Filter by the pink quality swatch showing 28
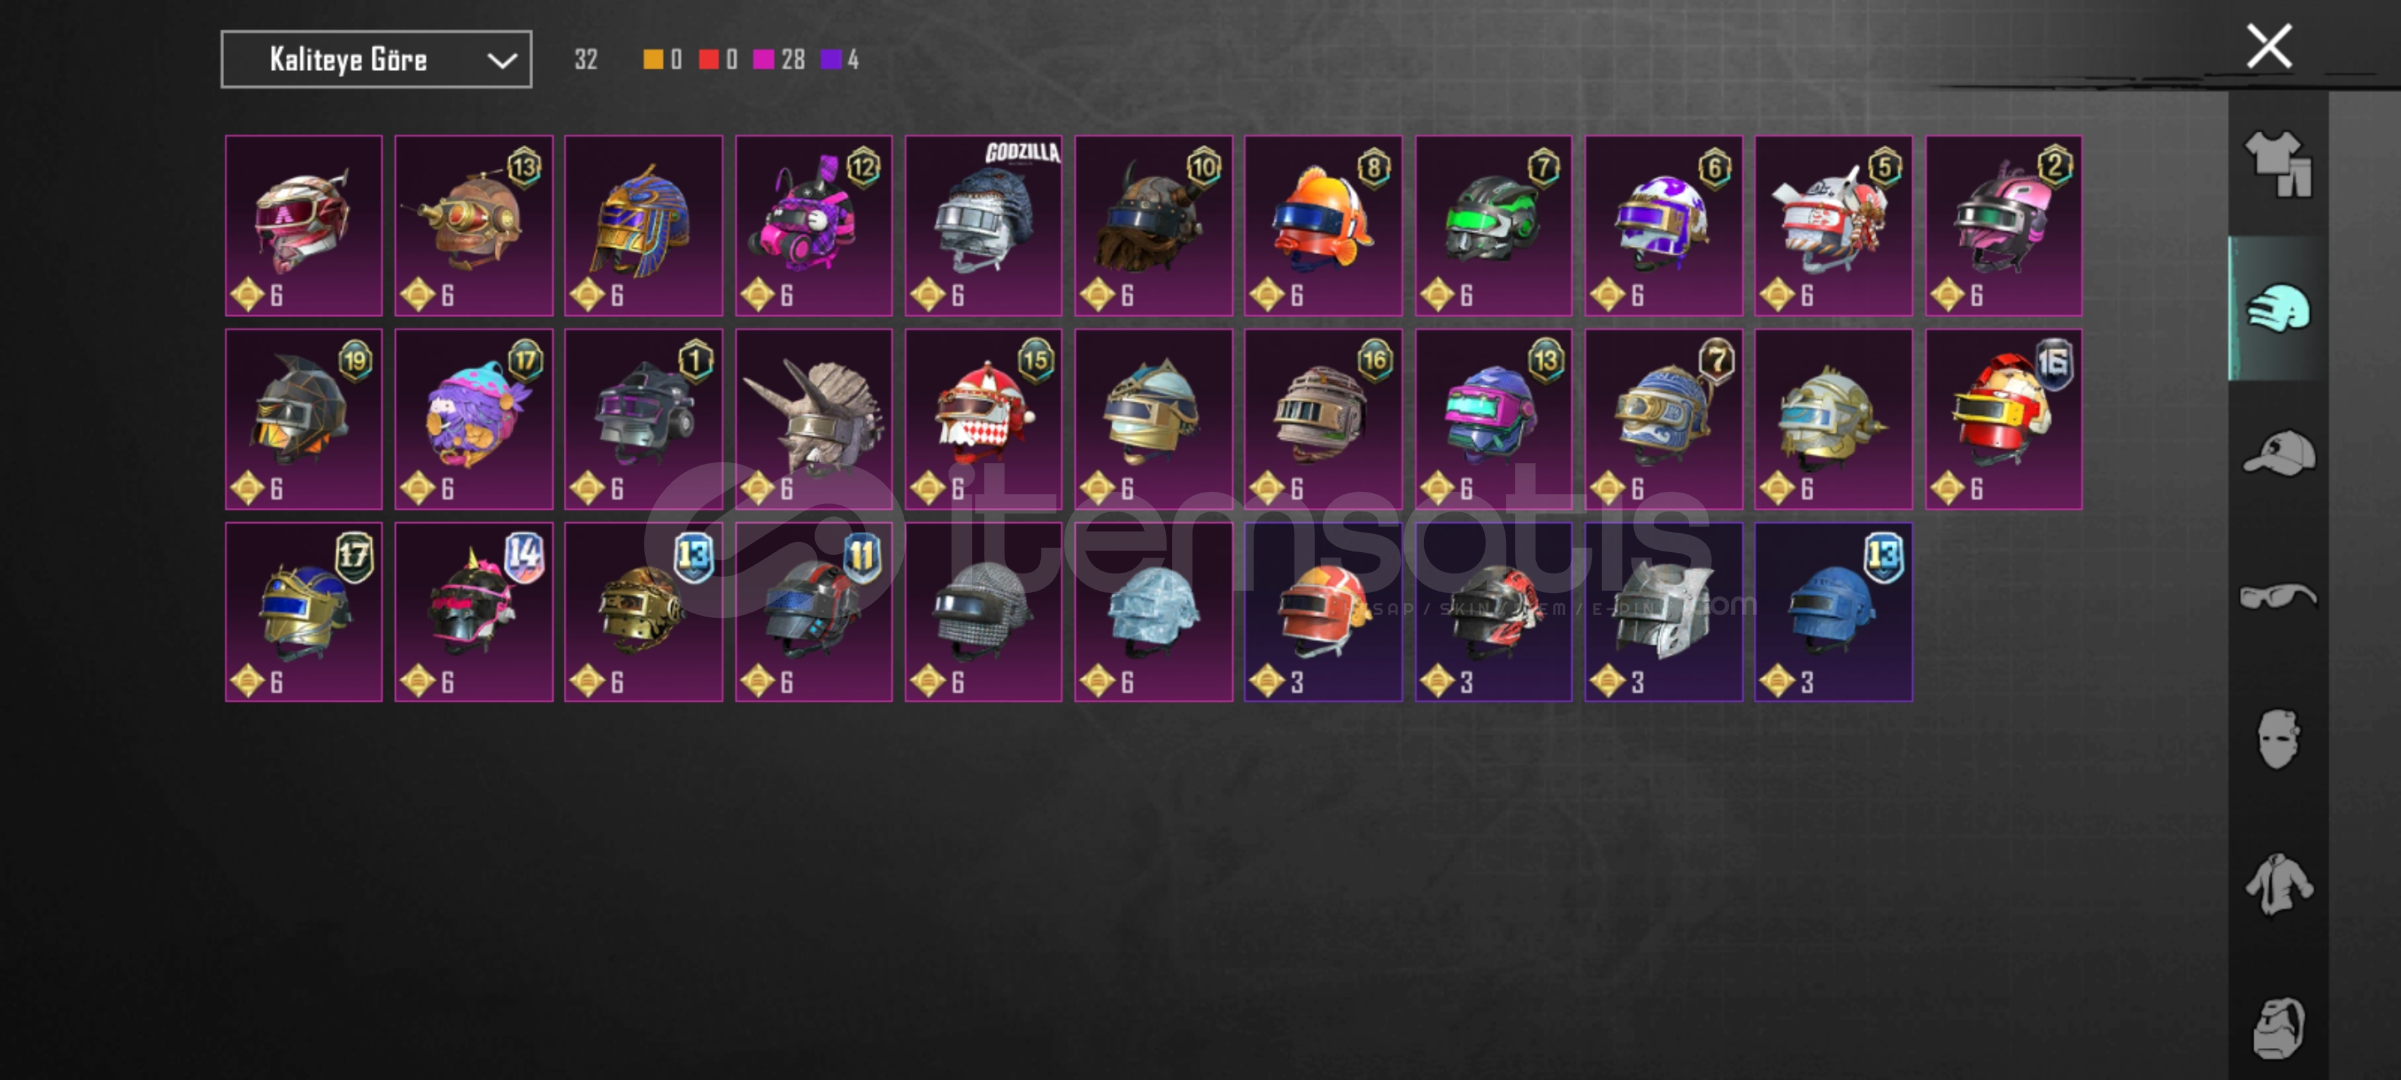The image size is (2401, 1080). [779, 60]
